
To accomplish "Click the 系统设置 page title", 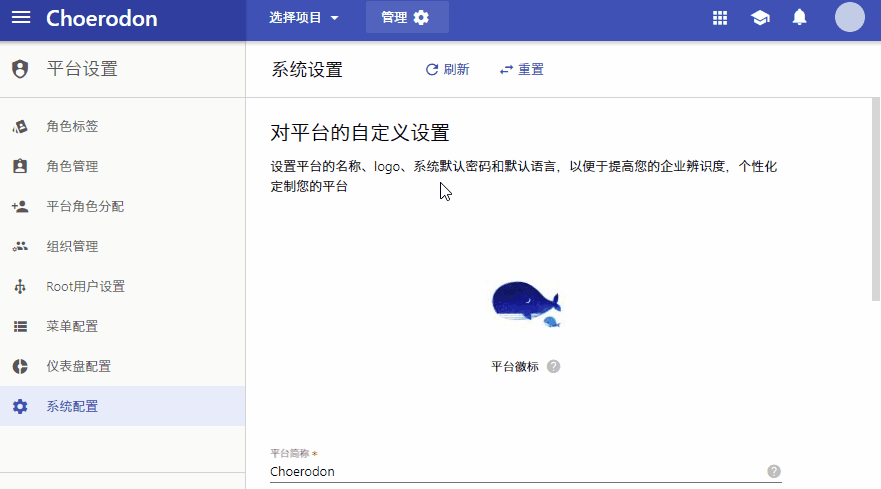I will (x=307, y=70).
